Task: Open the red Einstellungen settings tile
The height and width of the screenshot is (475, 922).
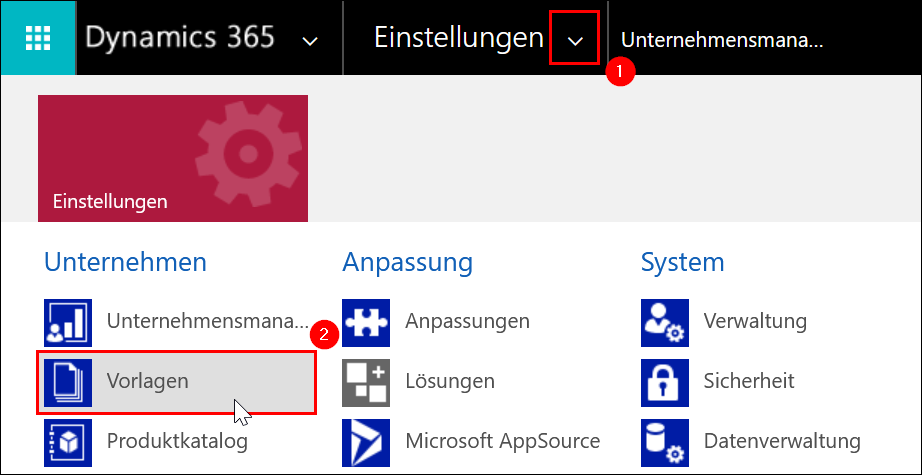Action: [173, 158]
